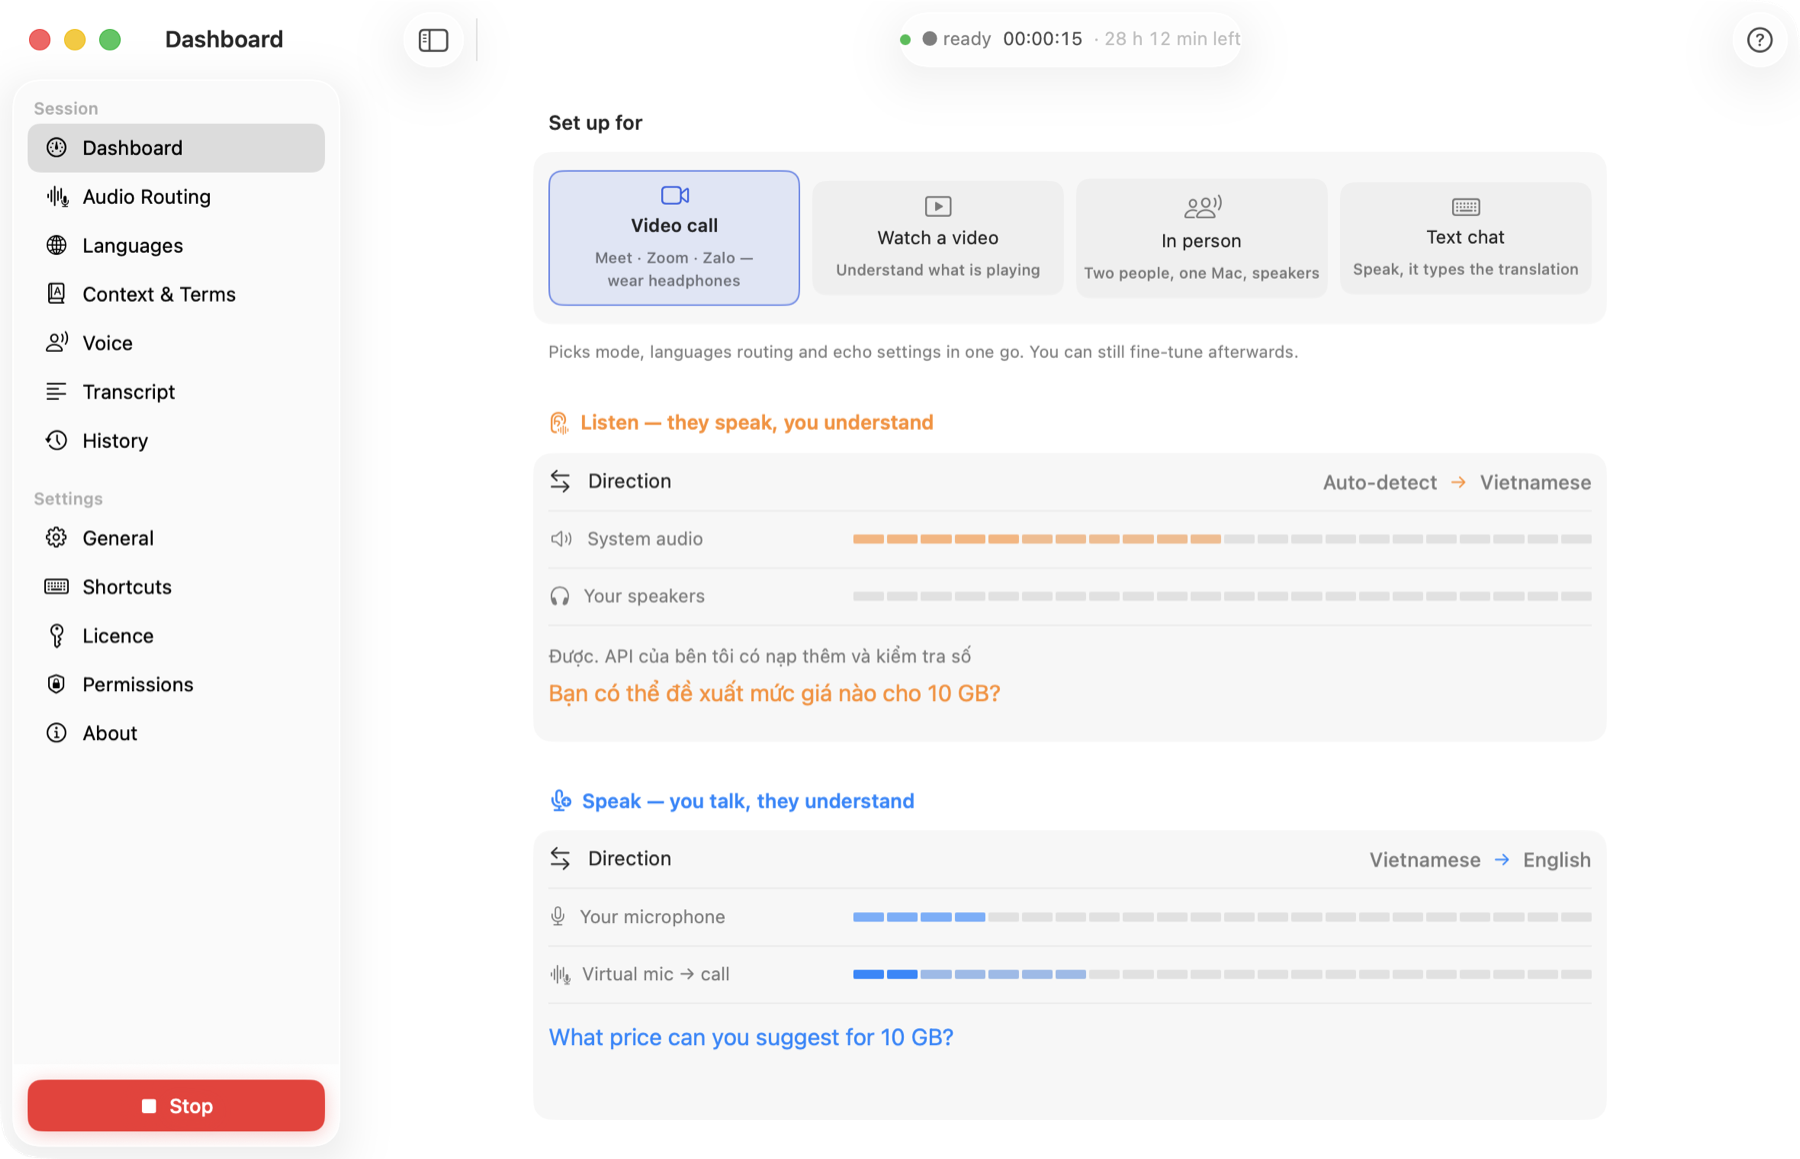The height and width of the screenshot is (1159, 1800).
Task: Click swap arrows icon in Speak Direction row
Action: [x=560, y=859]
